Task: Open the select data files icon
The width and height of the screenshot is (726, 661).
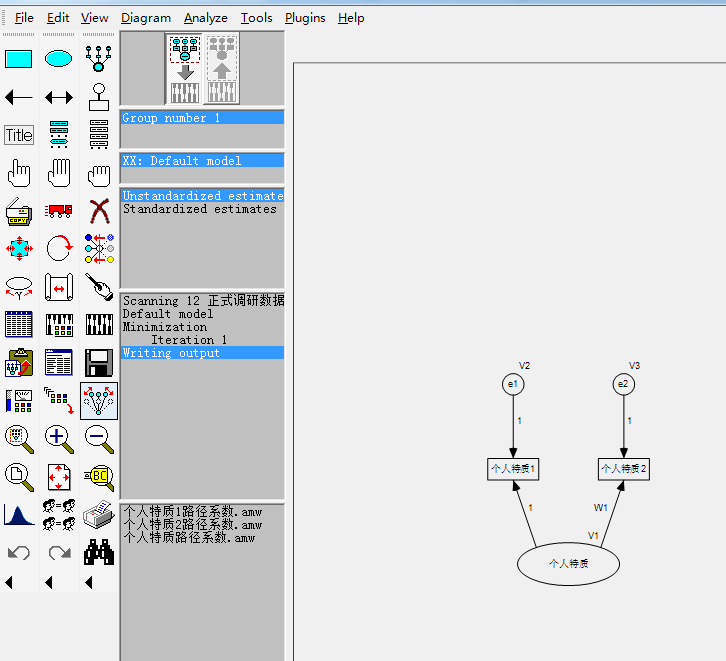Action: pyautogui.click(x=19, y=324)
